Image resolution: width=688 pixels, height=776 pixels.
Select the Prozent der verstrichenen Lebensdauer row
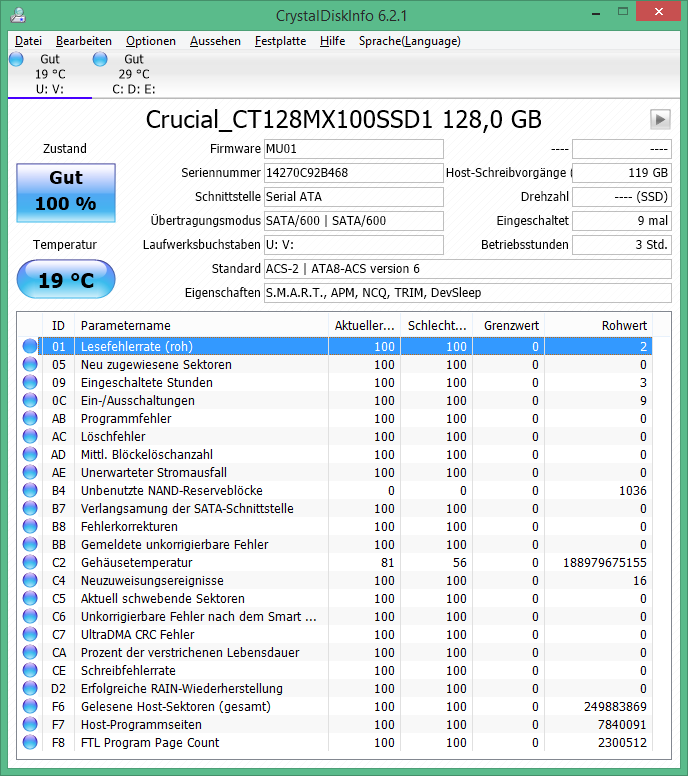click(x=337, y=652)
